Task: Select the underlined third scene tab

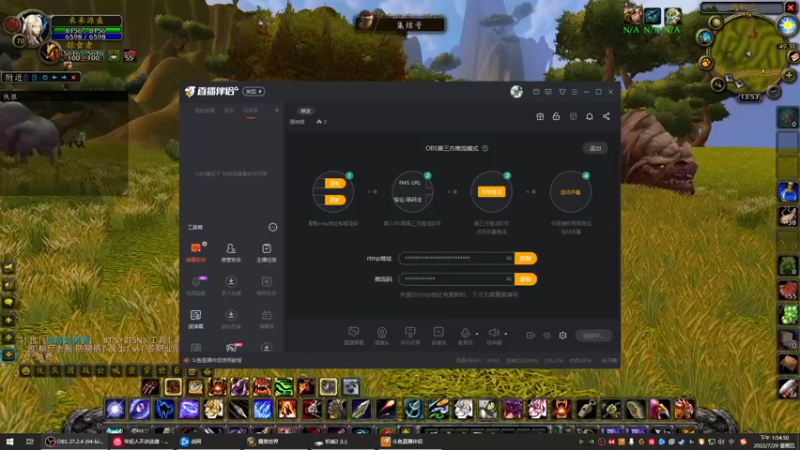Action: point(251,111)
